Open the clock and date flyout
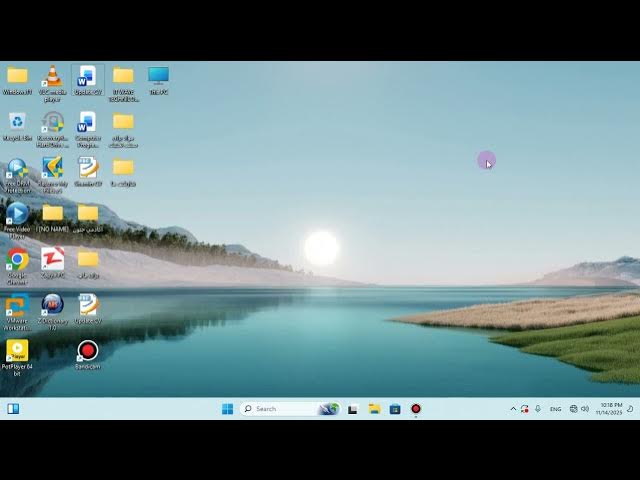Screen dimensions: 640x480 [609, 409]
